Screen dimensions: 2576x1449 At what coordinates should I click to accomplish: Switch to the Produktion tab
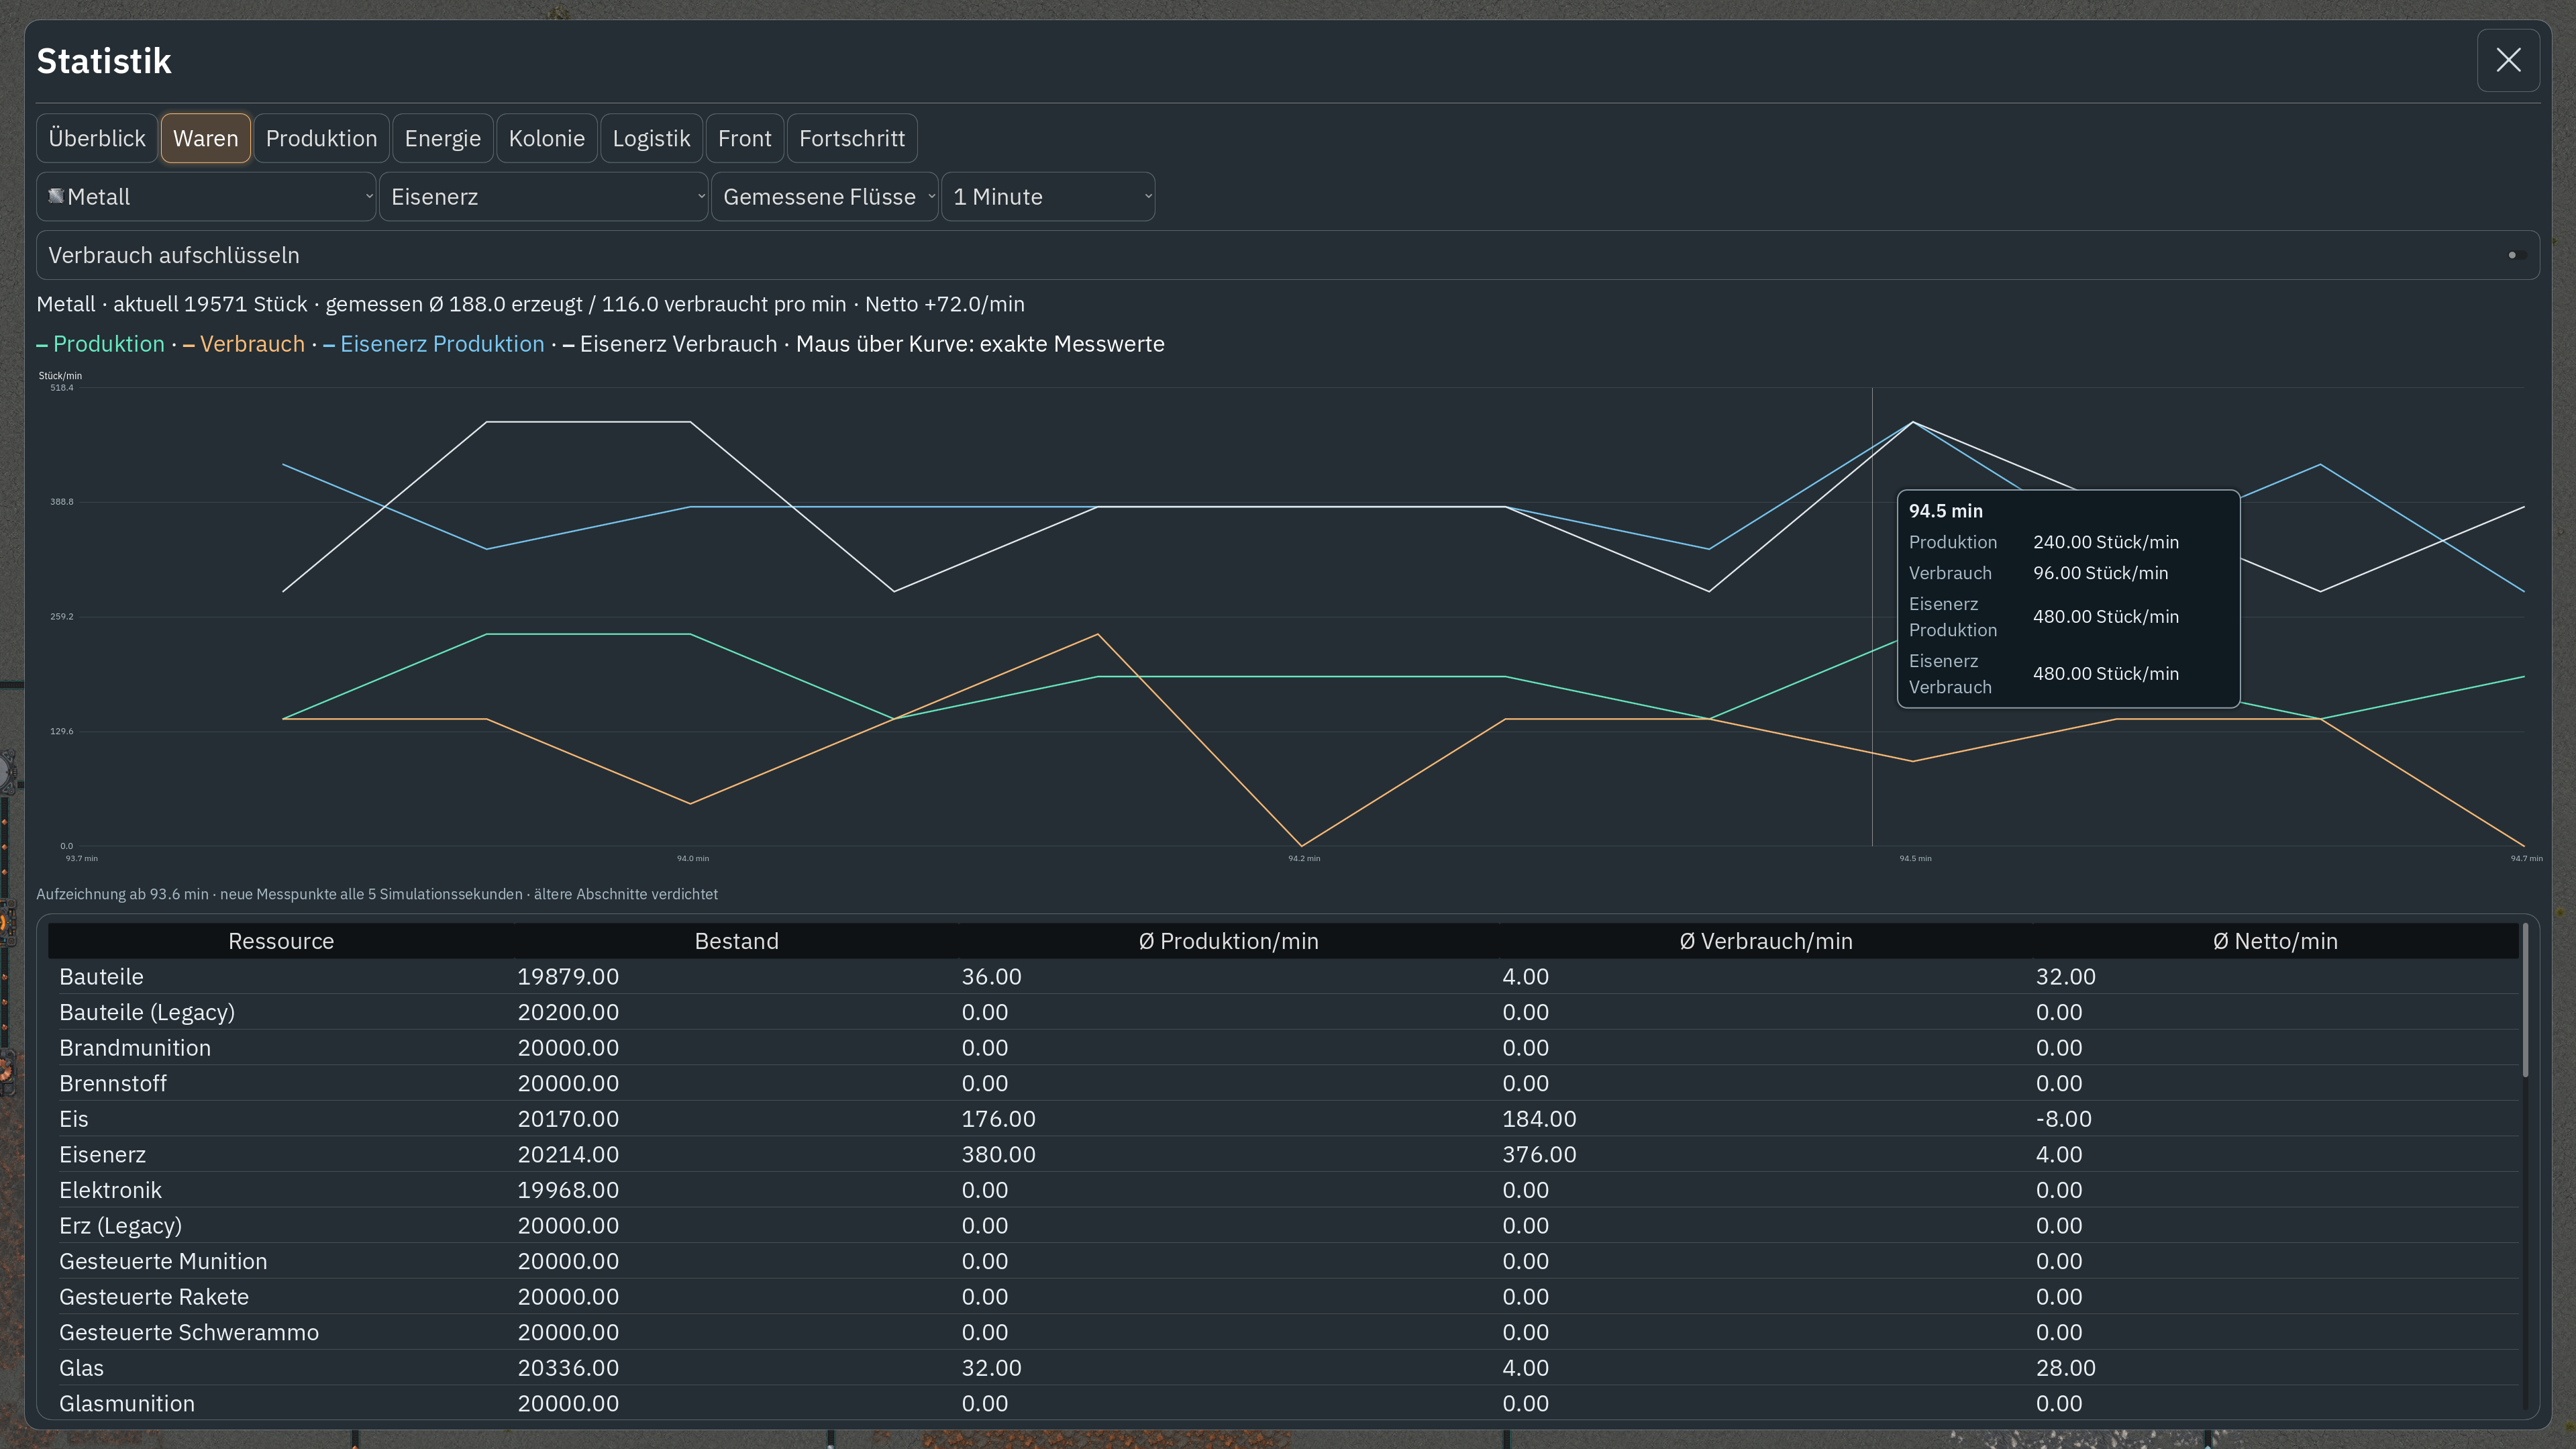321,138
